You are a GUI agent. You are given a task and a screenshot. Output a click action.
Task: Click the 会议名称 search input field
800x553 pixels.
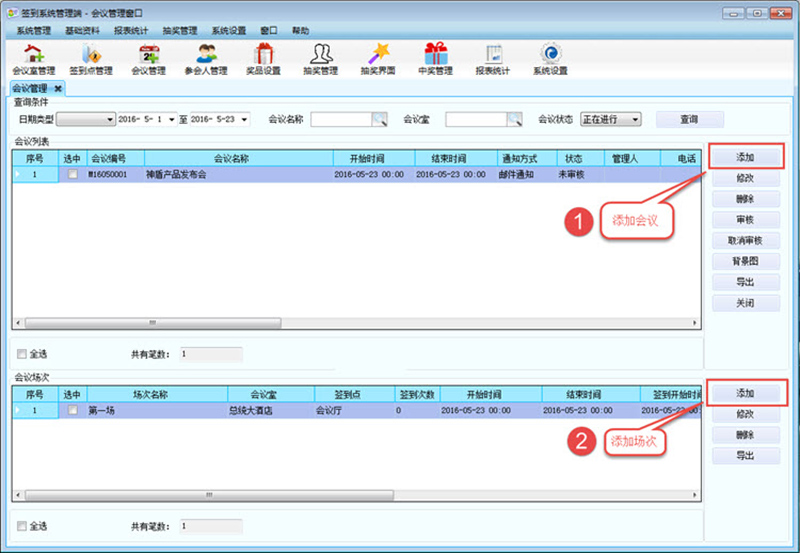pyautogui.click(x=341, y=119)
